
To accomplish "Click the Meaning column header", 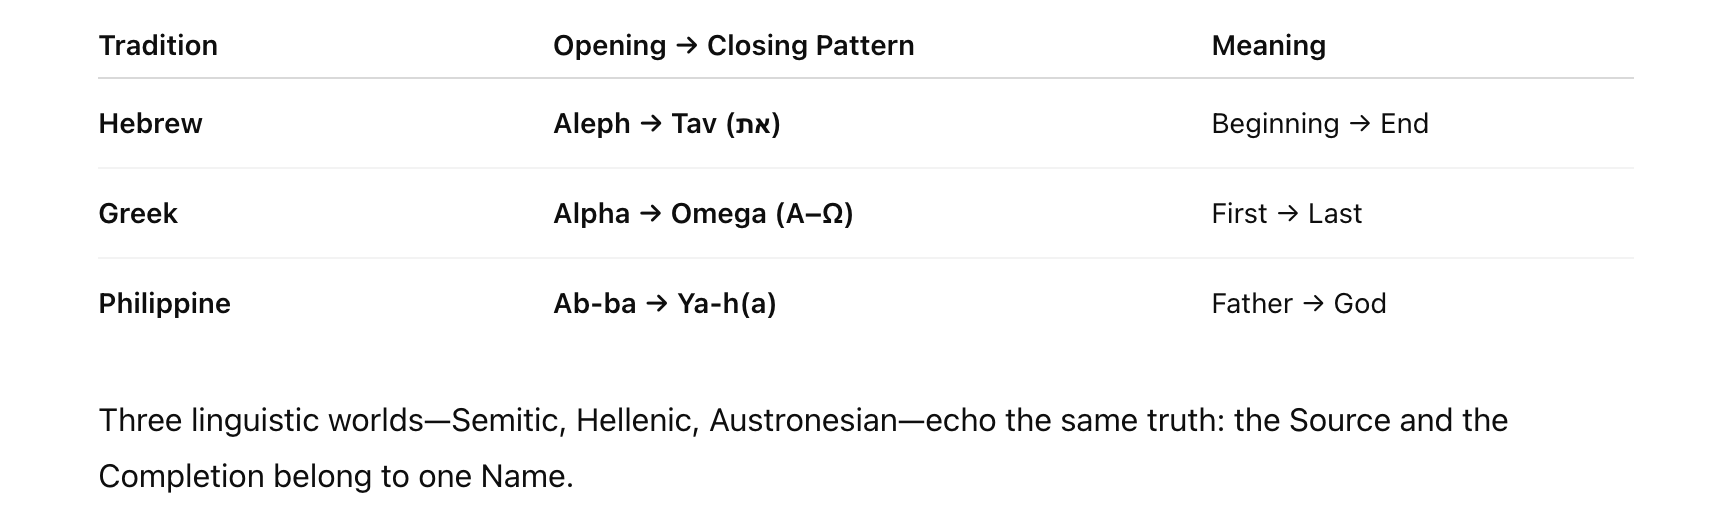I will 1268,46.
